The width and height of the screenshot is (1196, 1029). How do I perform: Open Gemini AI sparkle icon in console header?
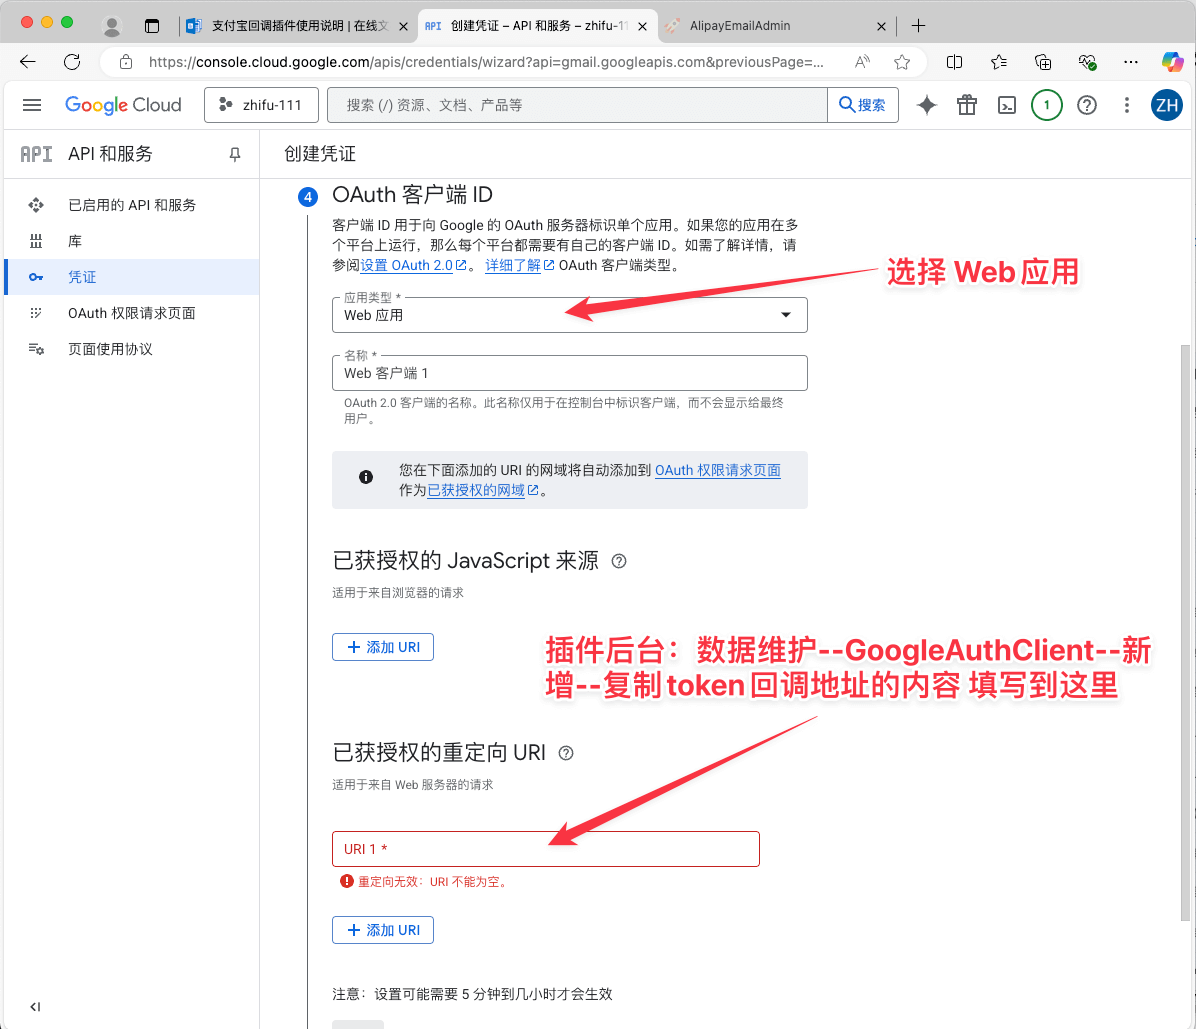tap(927, 105)
